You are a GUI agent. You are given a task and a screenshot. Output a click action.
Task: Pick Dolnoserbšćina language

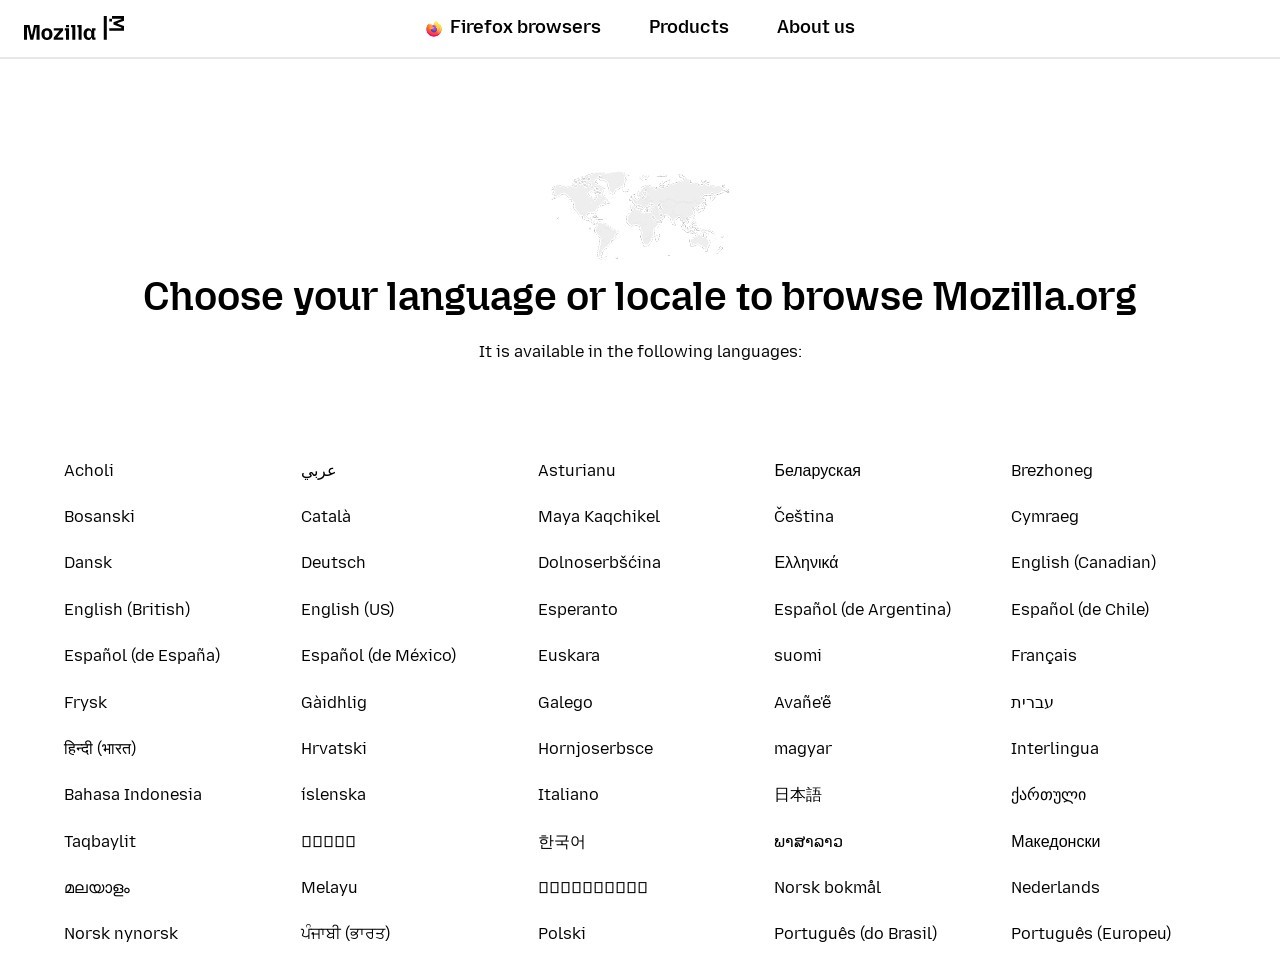[599, 562]
